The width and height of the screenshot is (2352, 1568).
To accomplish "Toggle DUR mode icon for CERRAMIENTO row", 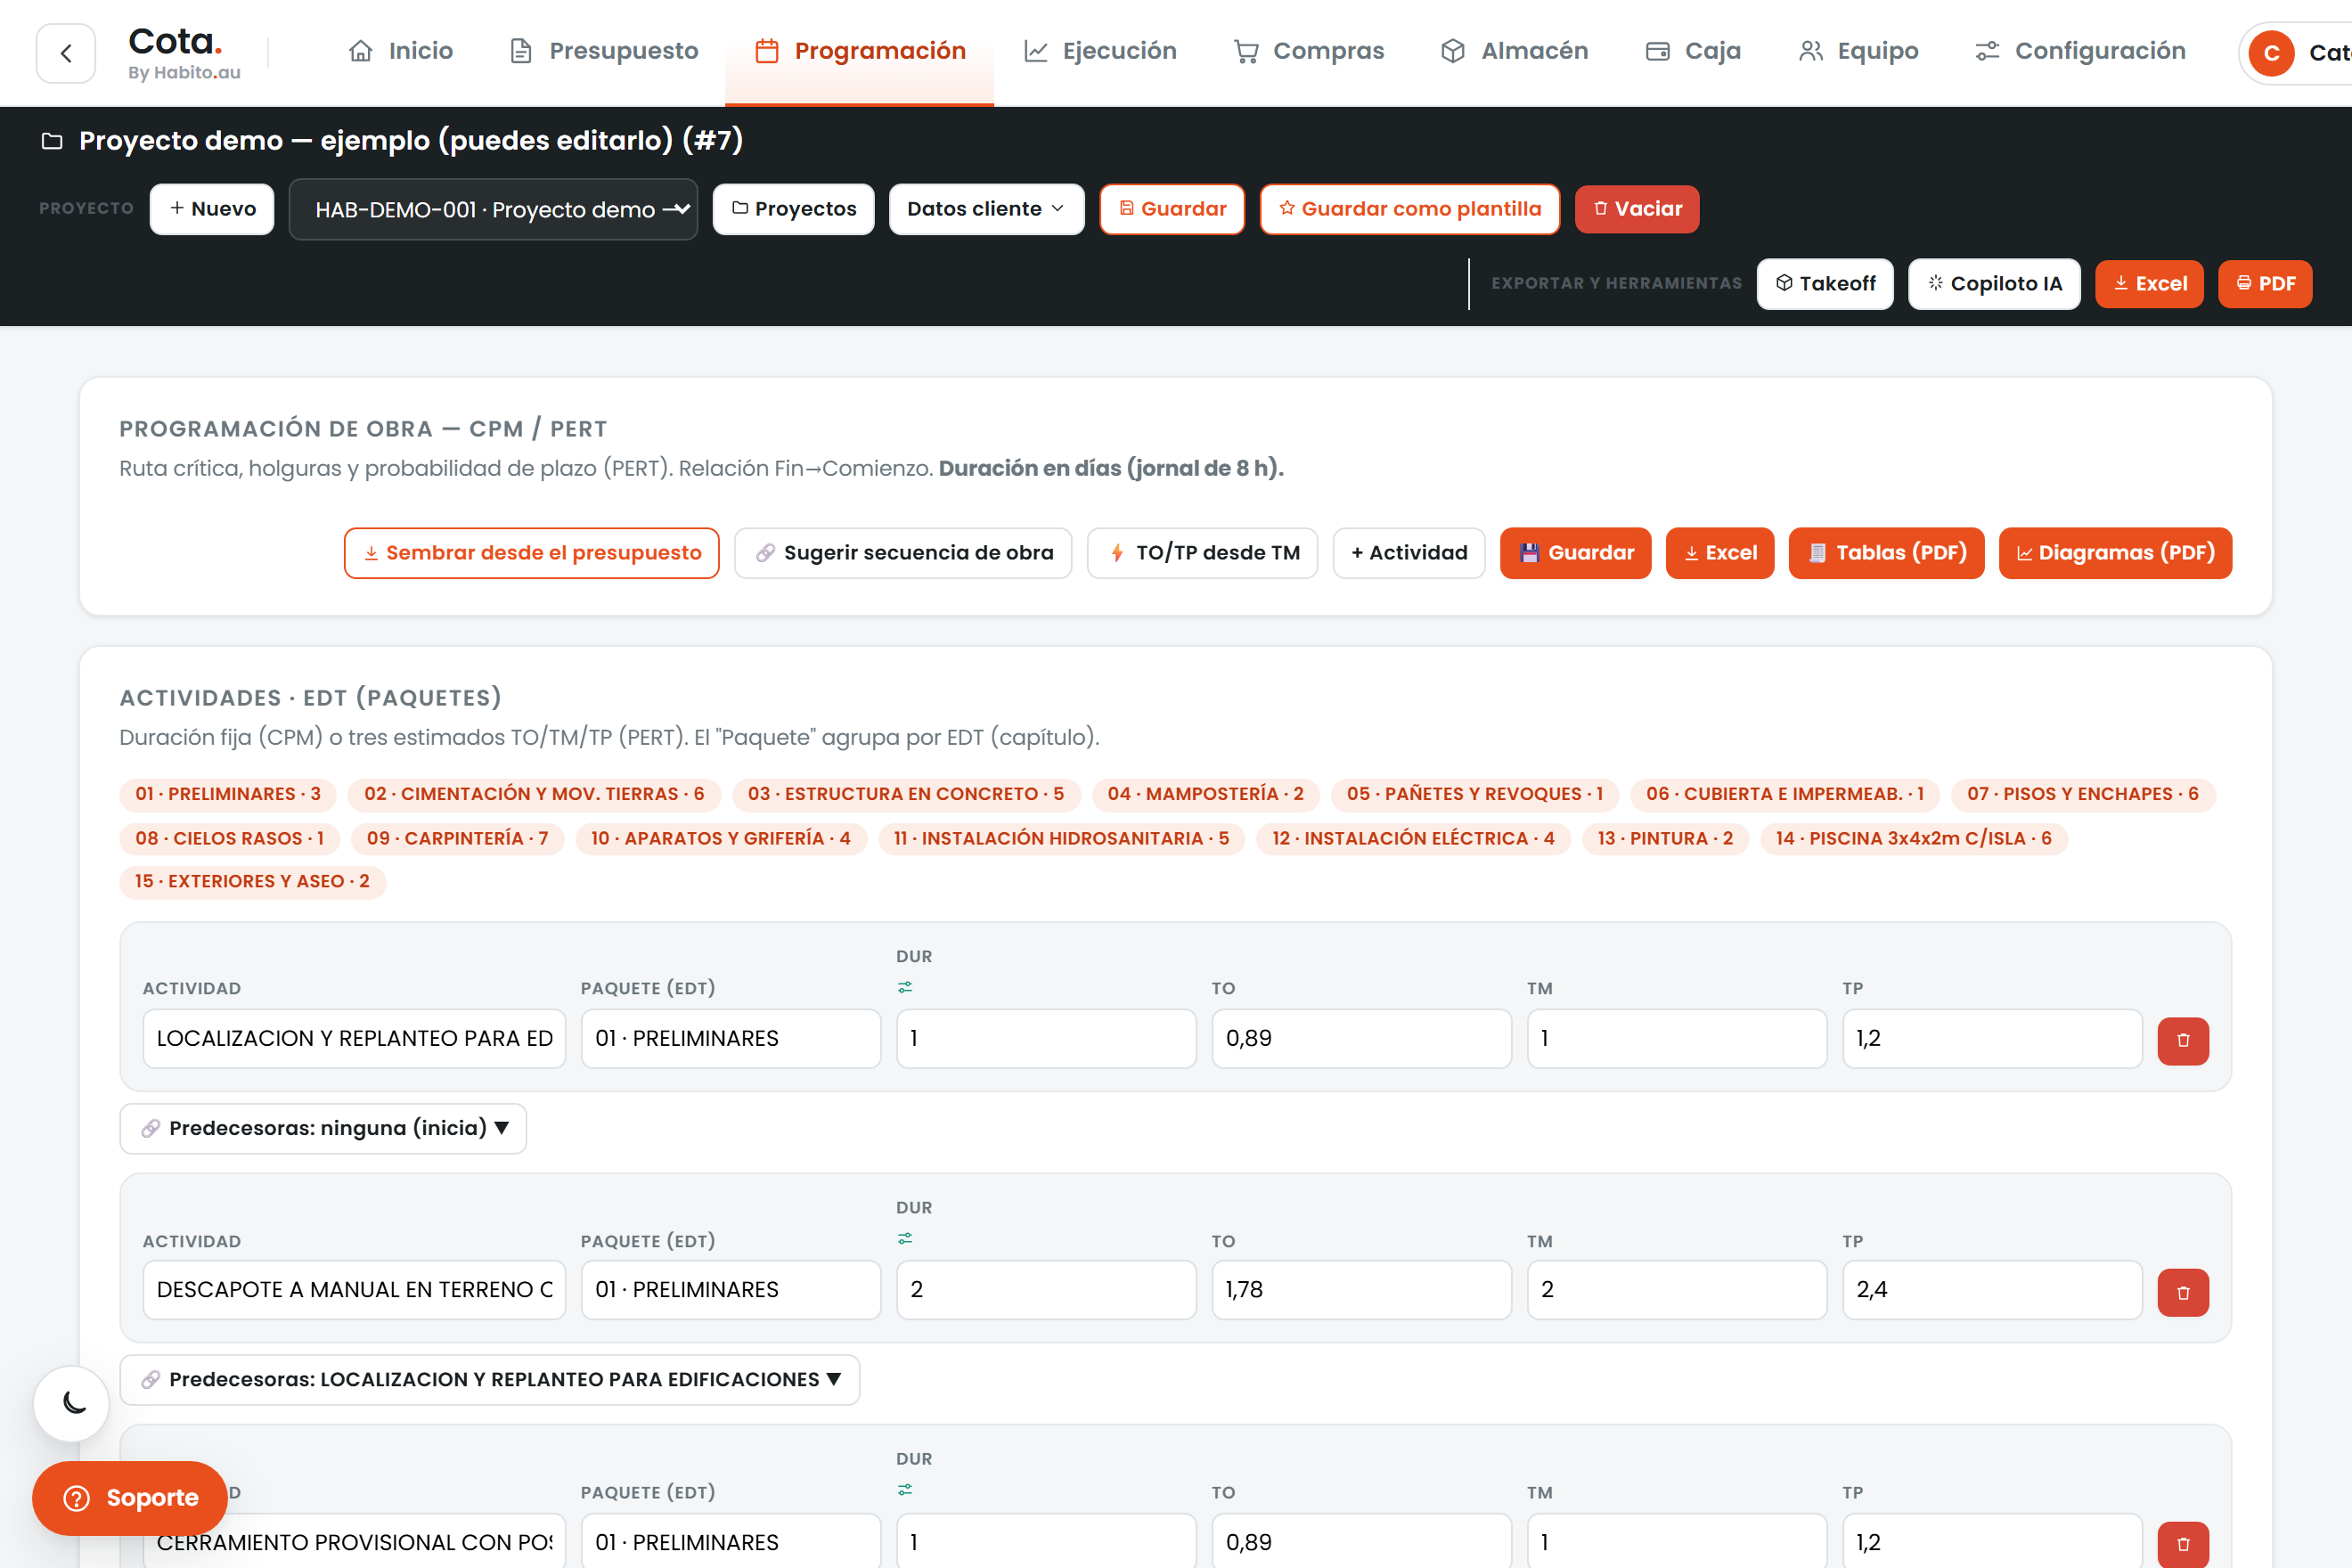I will pyautogui.click(x=905, y=1490).
